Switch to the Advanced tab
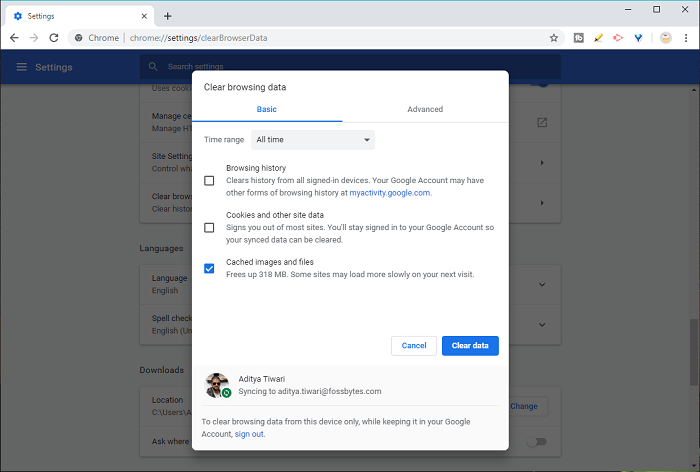Screen dimensions: 700x472 point(425,109)
